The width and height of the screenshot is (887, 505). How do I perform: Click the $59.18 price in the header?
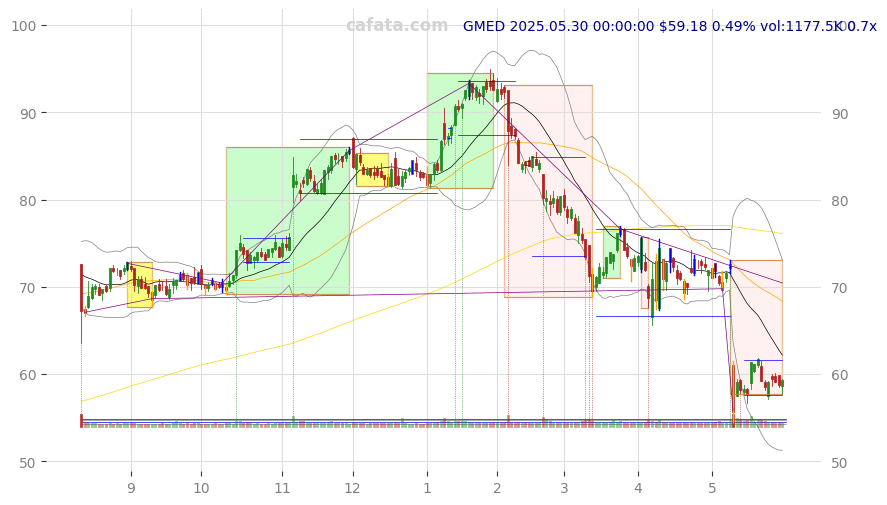pyautogui.click(x=683, y=26)
